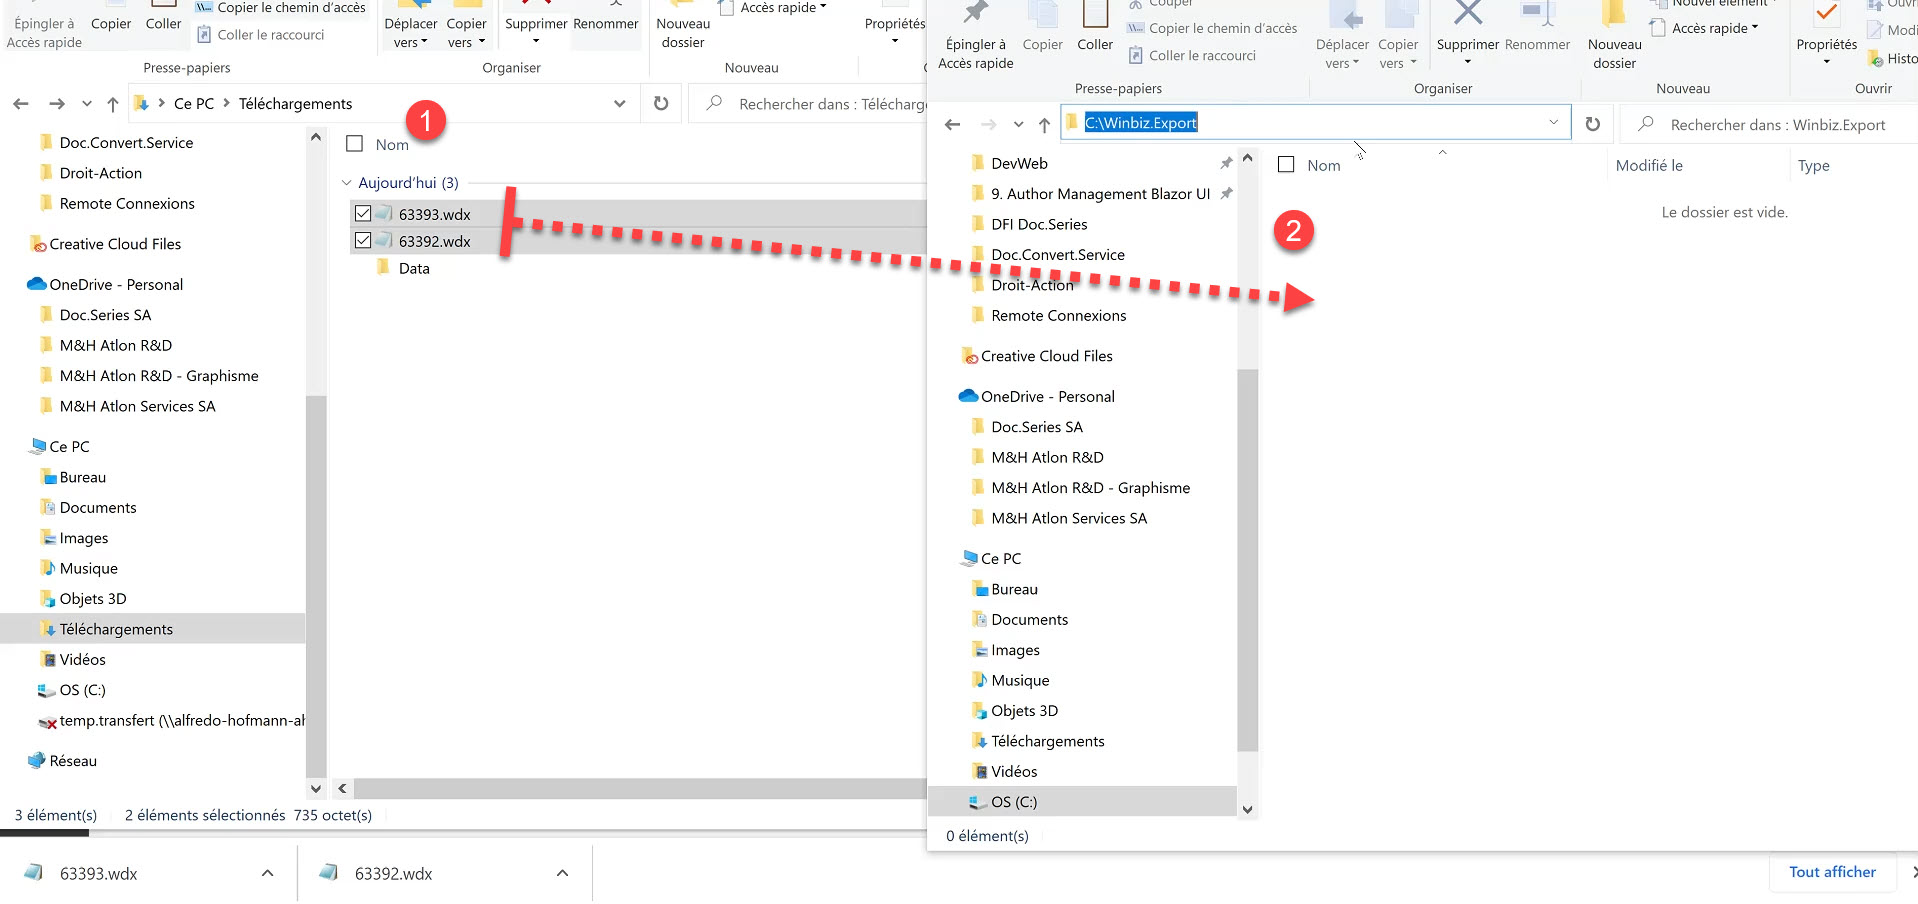Click the 63393.wdx file icon in the list
Viewport: 1918px width, 904px height.
pos(383,214)
